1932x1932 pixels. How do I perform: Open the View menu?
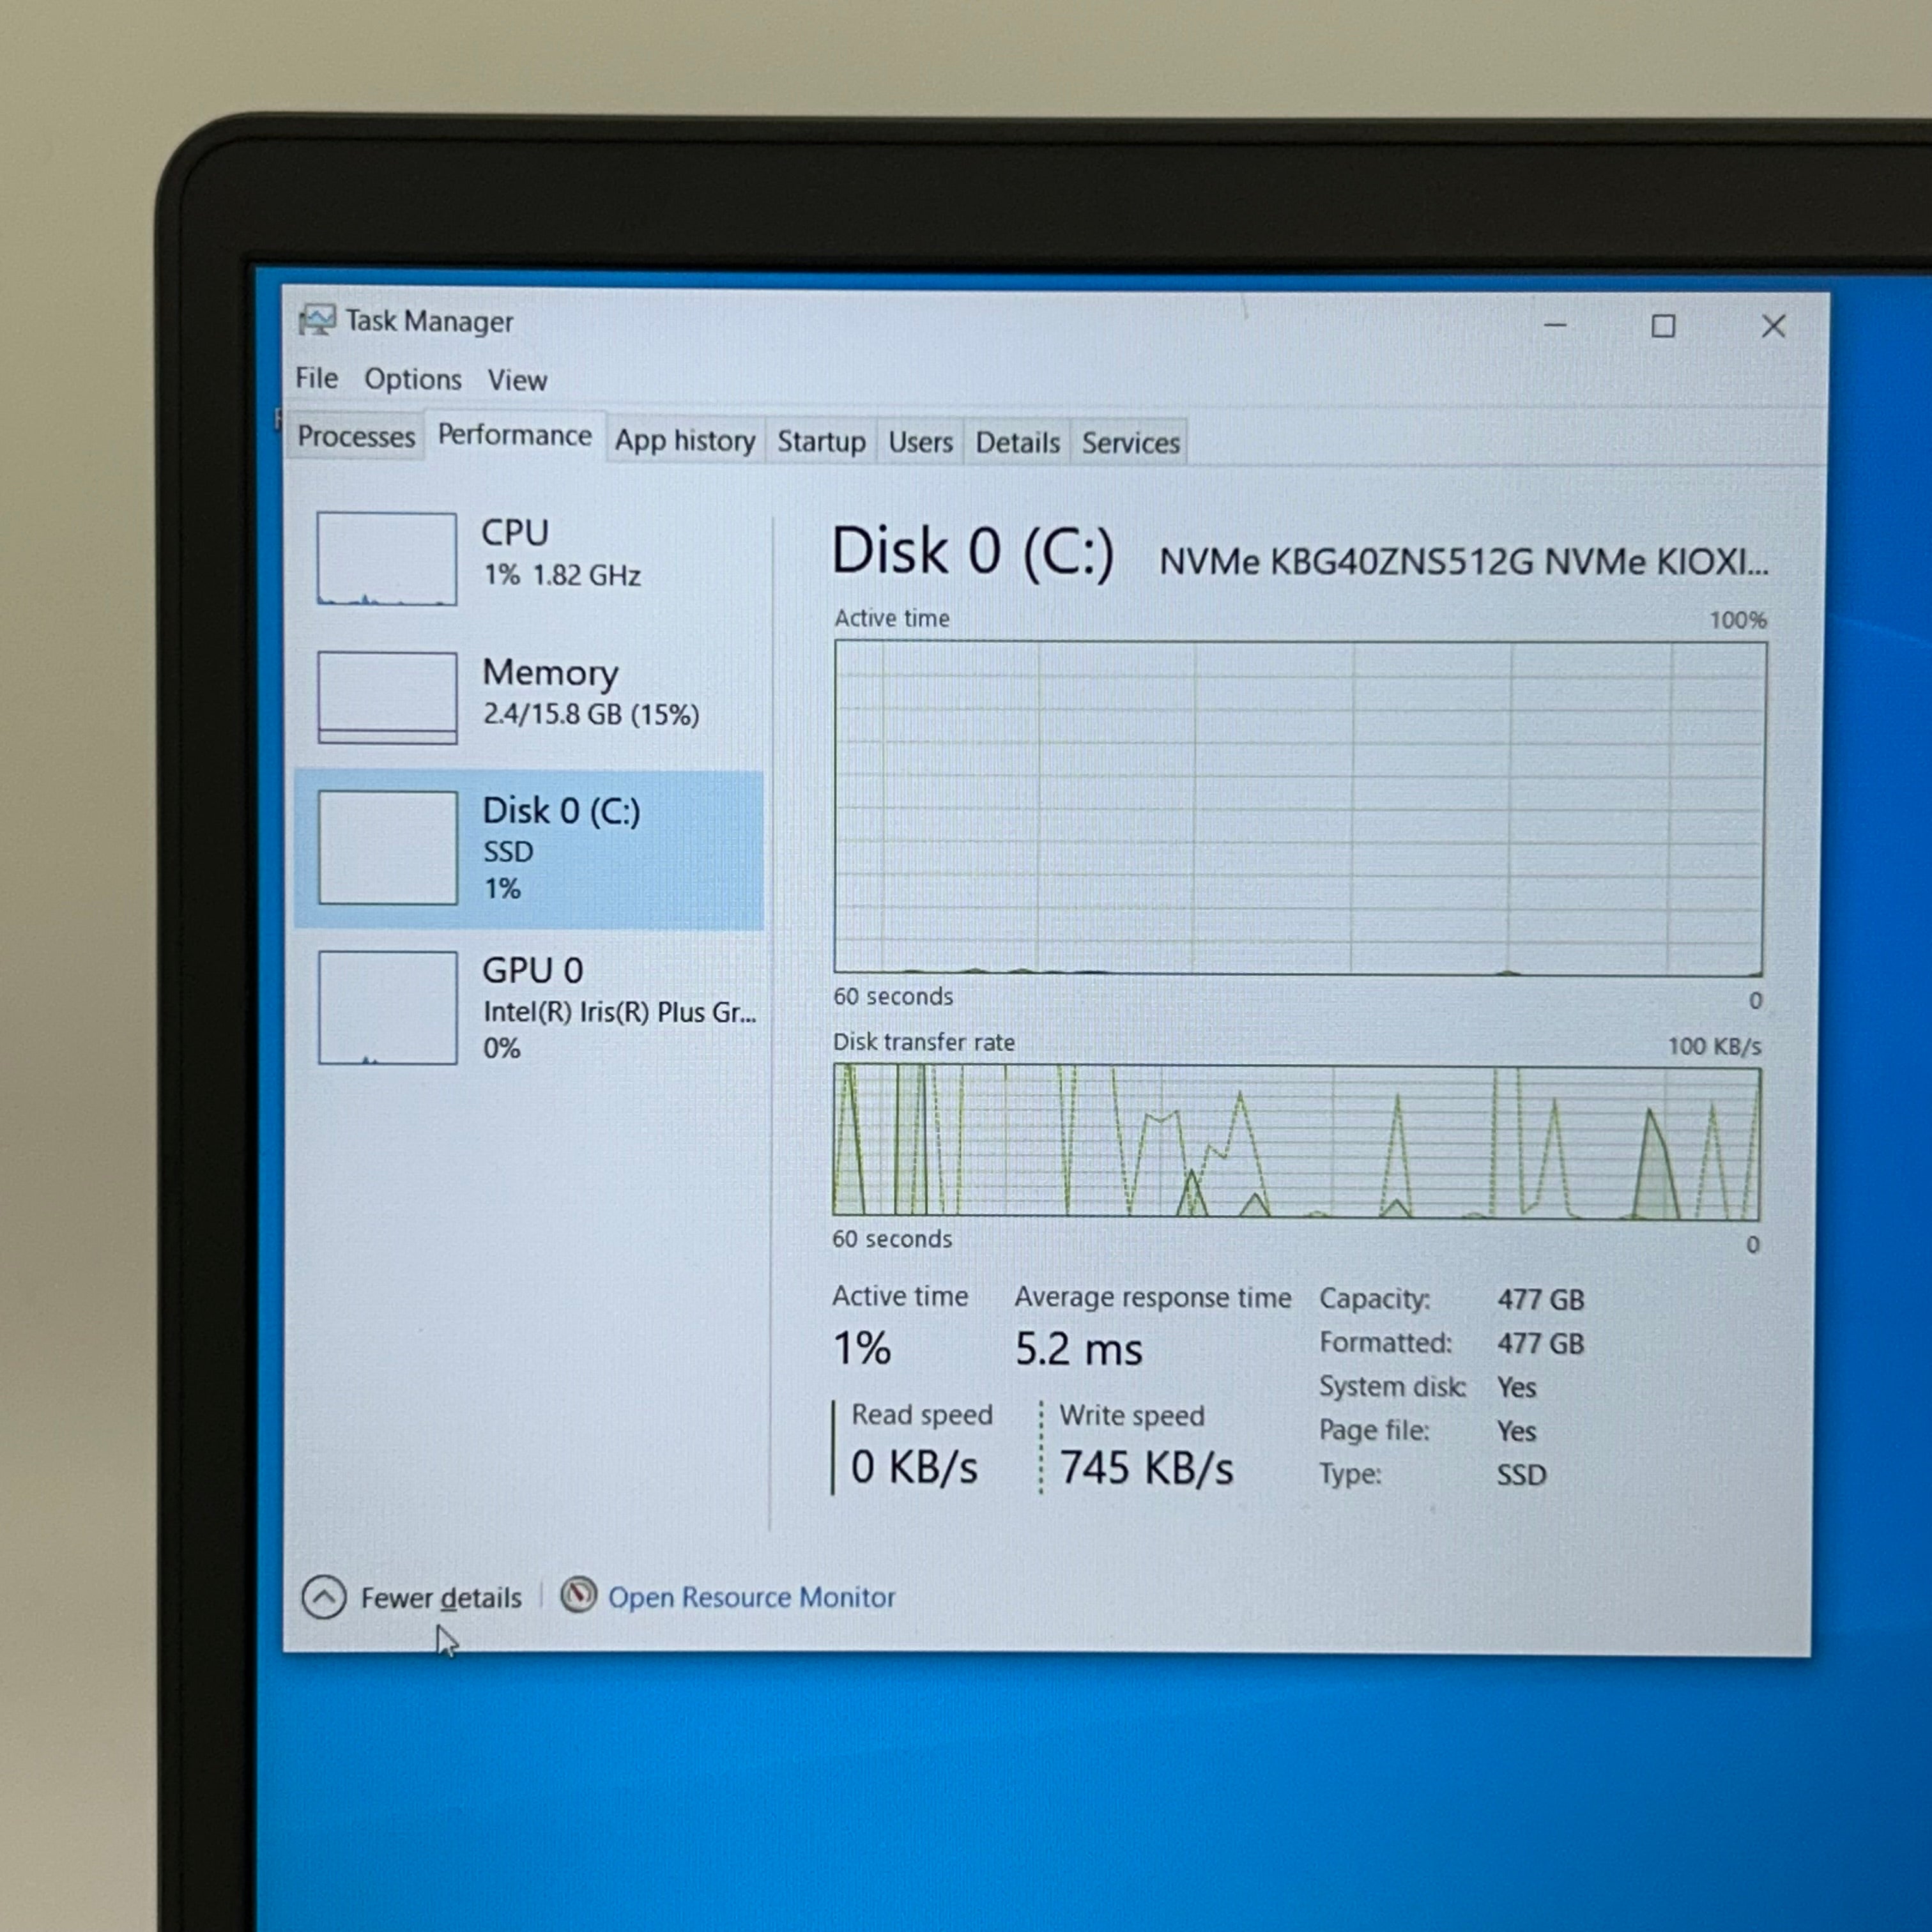tap(517, 380)
